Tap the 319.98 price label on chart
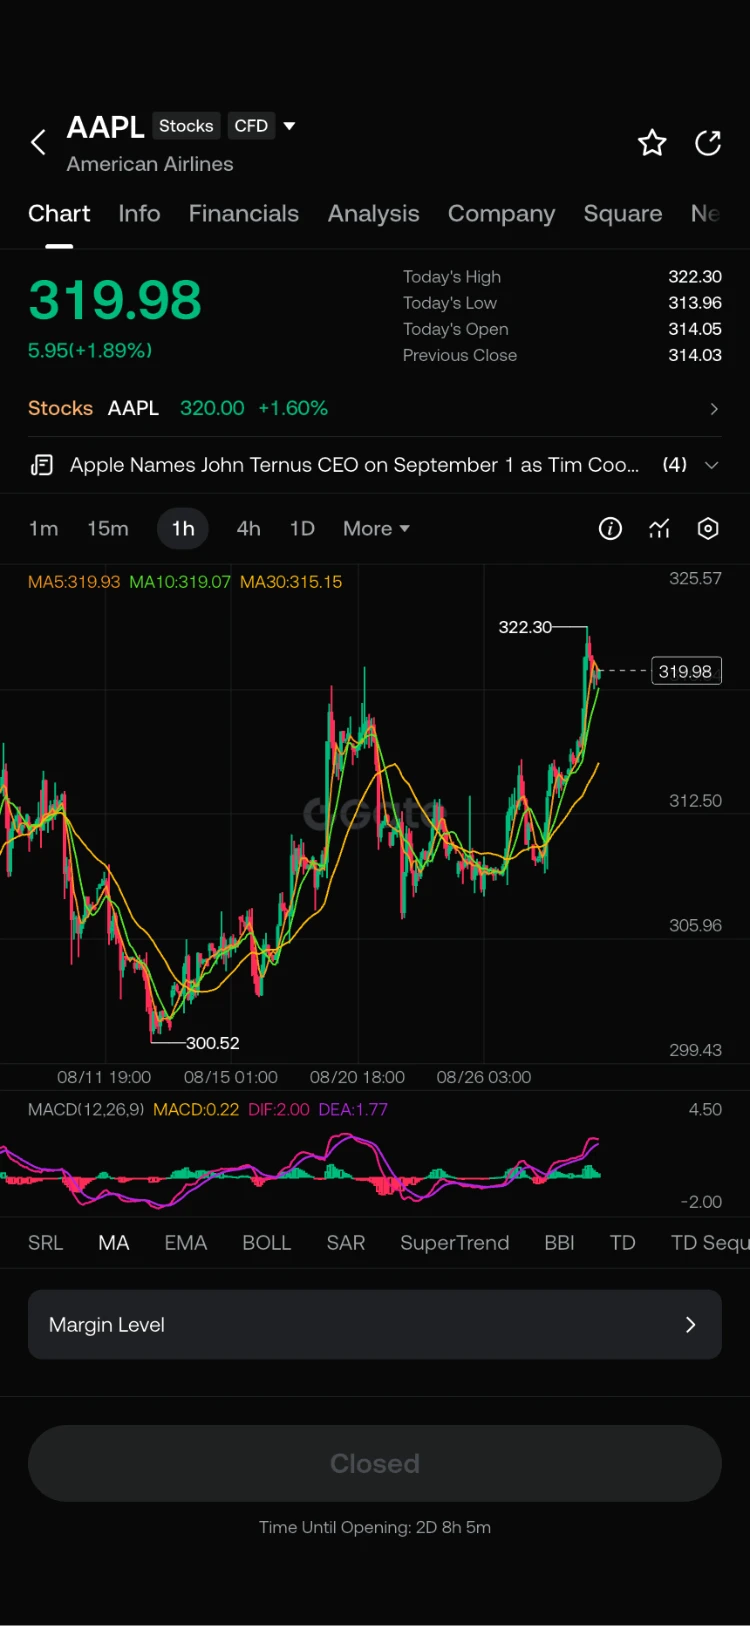750x1626 pixels. (686, 672)
